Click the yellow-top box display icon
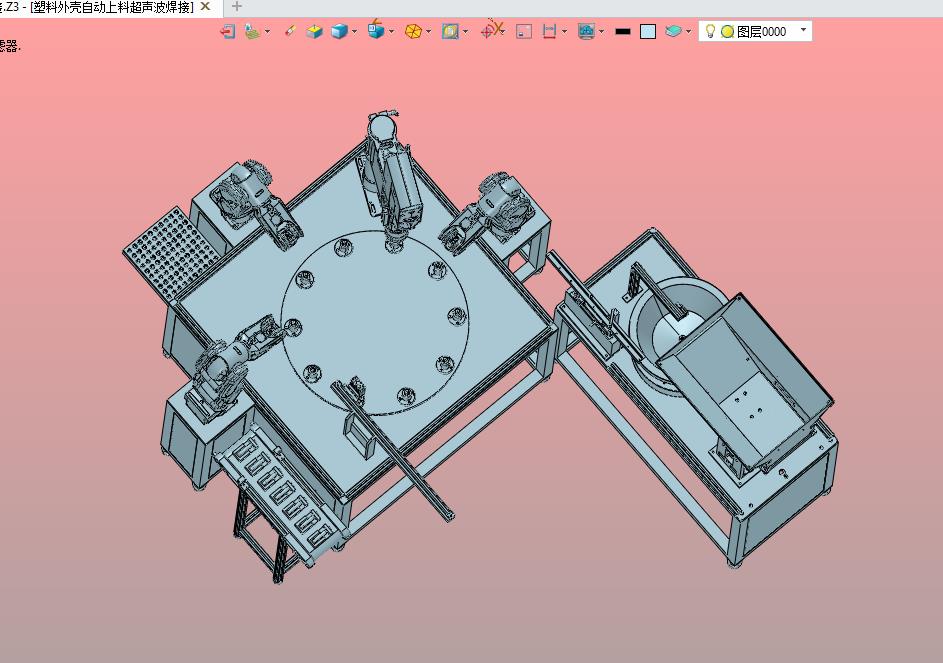 [314, 31]
